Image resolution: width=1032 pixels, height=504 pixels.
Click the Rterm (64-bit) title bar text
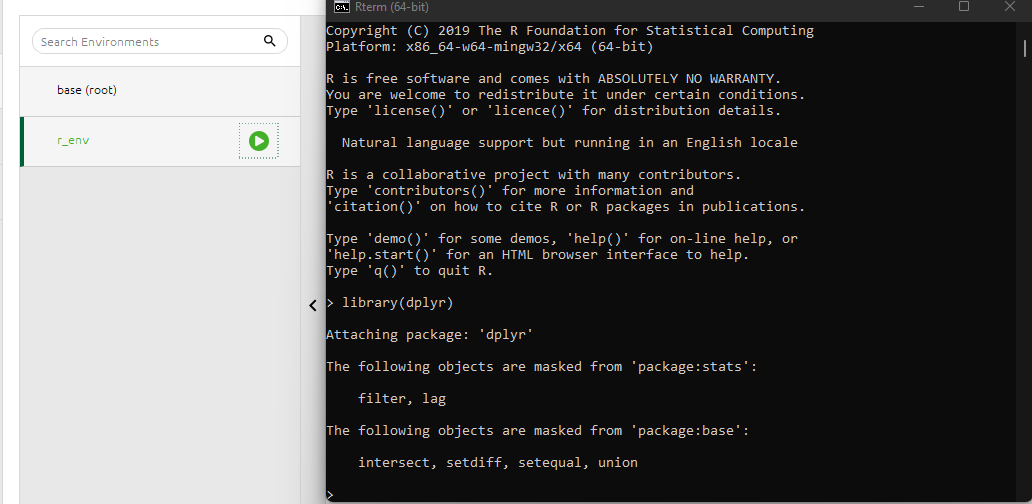tap(392, 7)
